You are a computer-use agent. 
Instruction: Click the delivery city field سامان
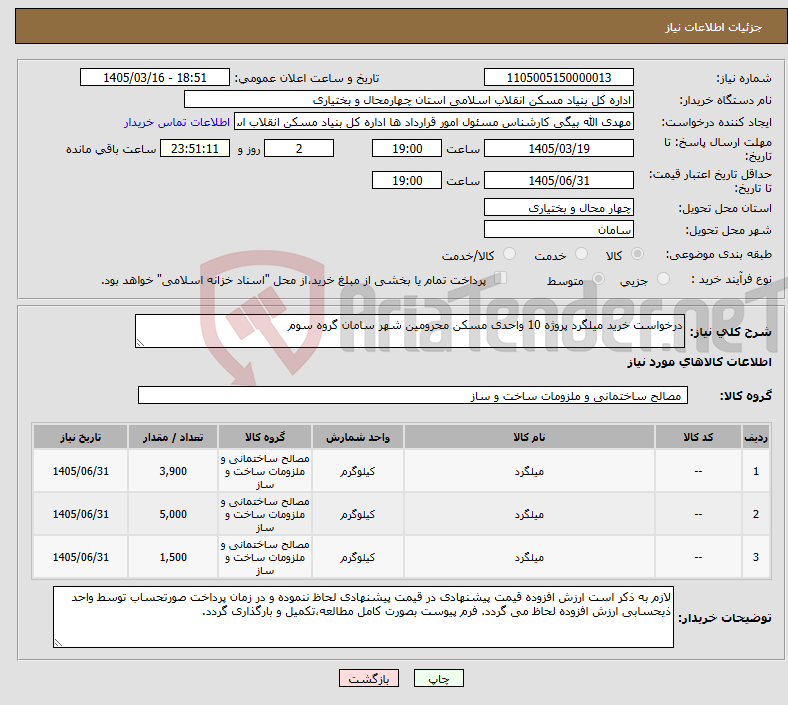(x=558, y=229)
